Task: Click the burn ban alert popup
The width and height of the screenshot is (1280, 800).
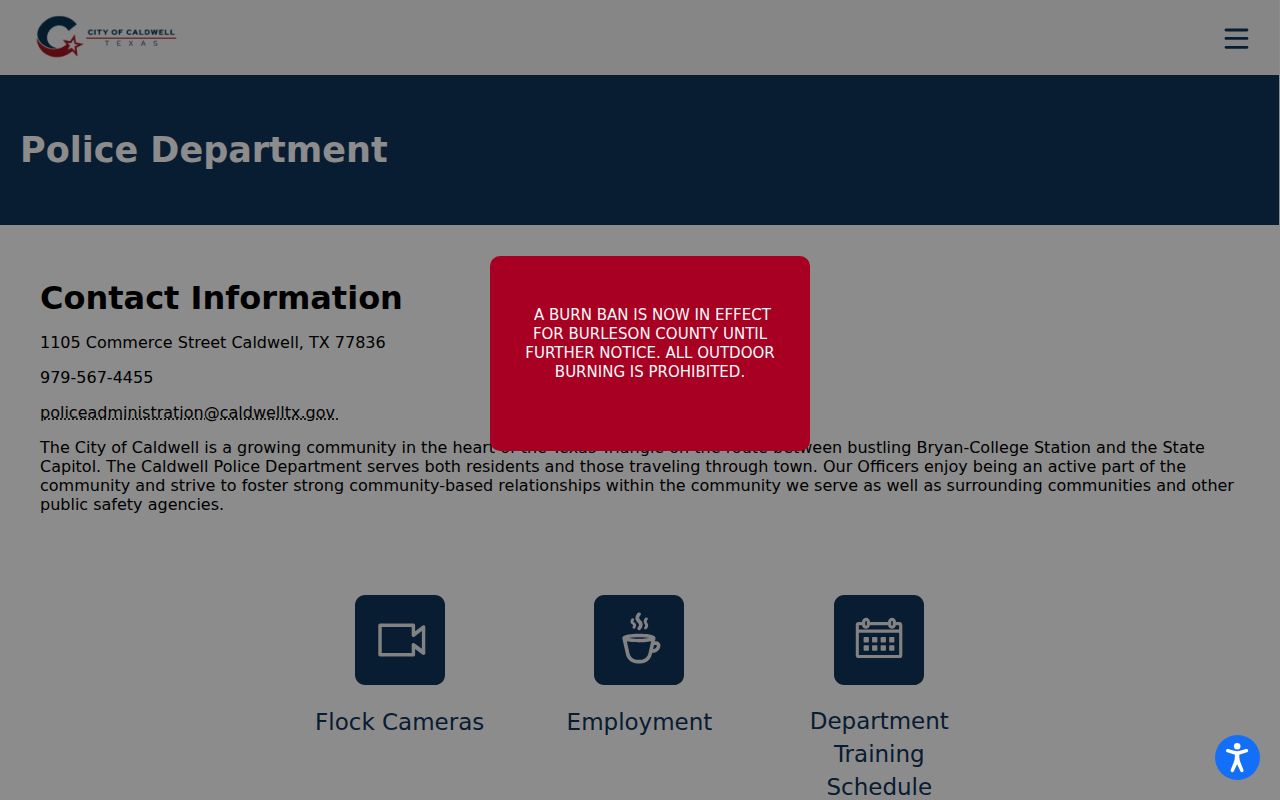Action: [x=650, y=353]
